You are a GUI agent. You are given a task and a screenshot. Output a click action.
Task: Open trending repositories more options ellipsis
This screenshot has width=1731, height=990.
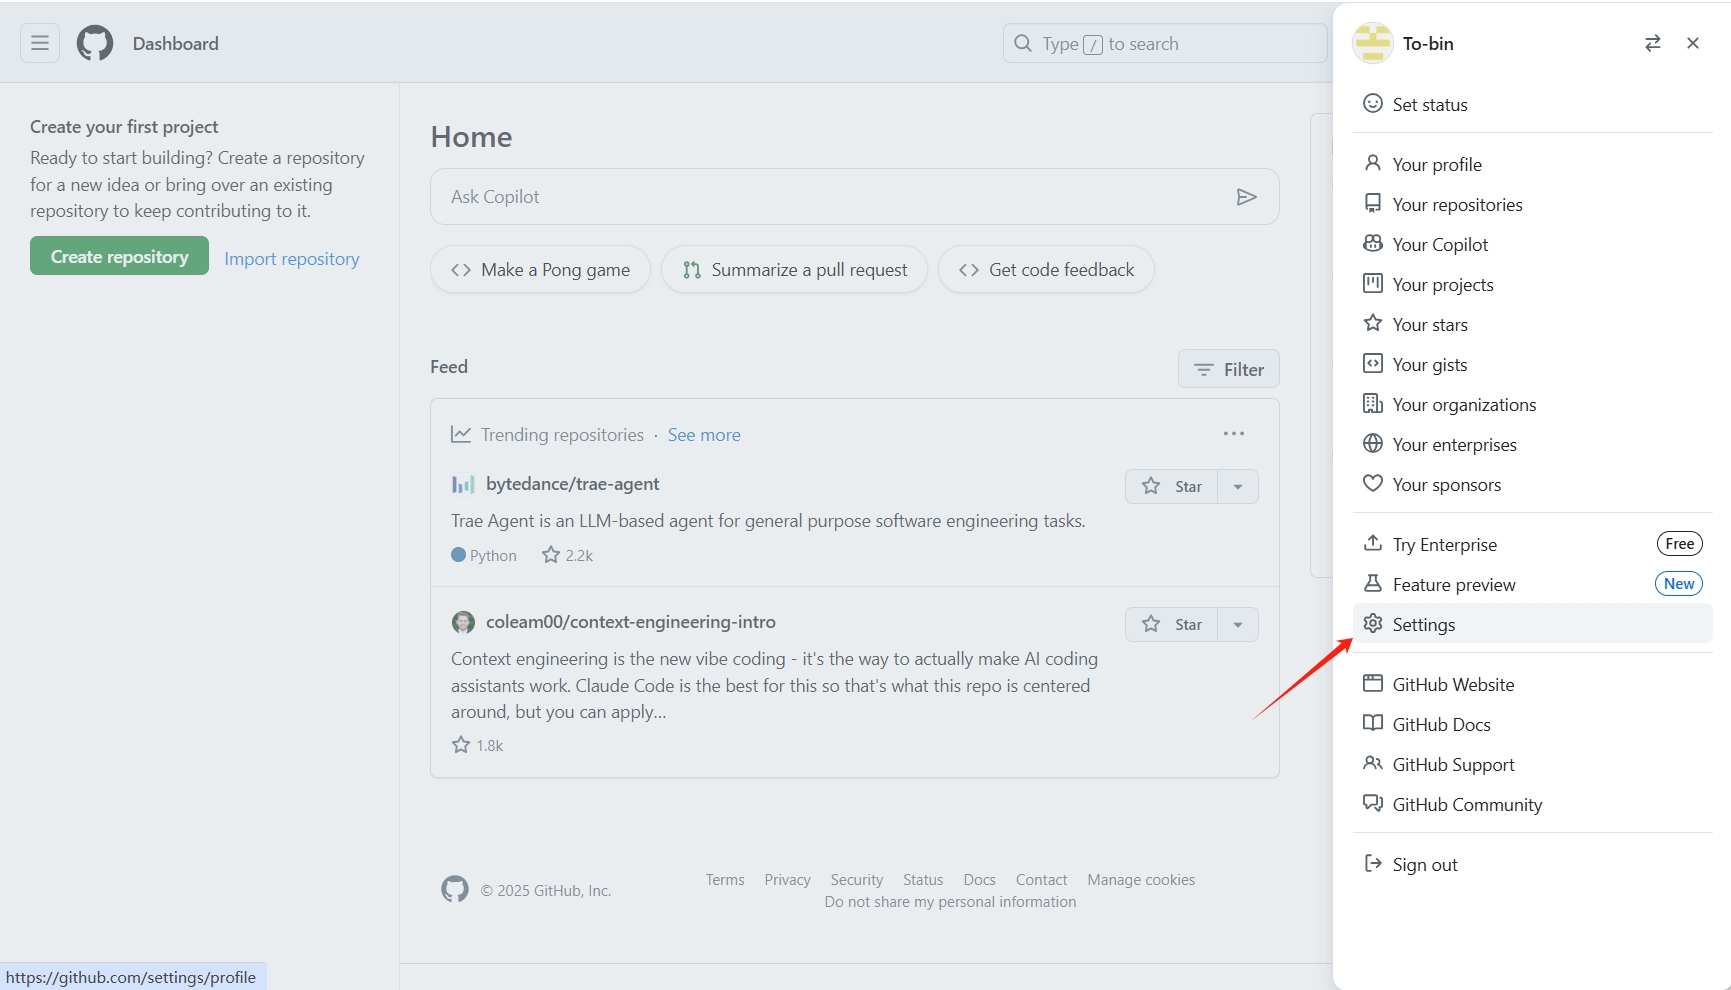coord(1234,434)
